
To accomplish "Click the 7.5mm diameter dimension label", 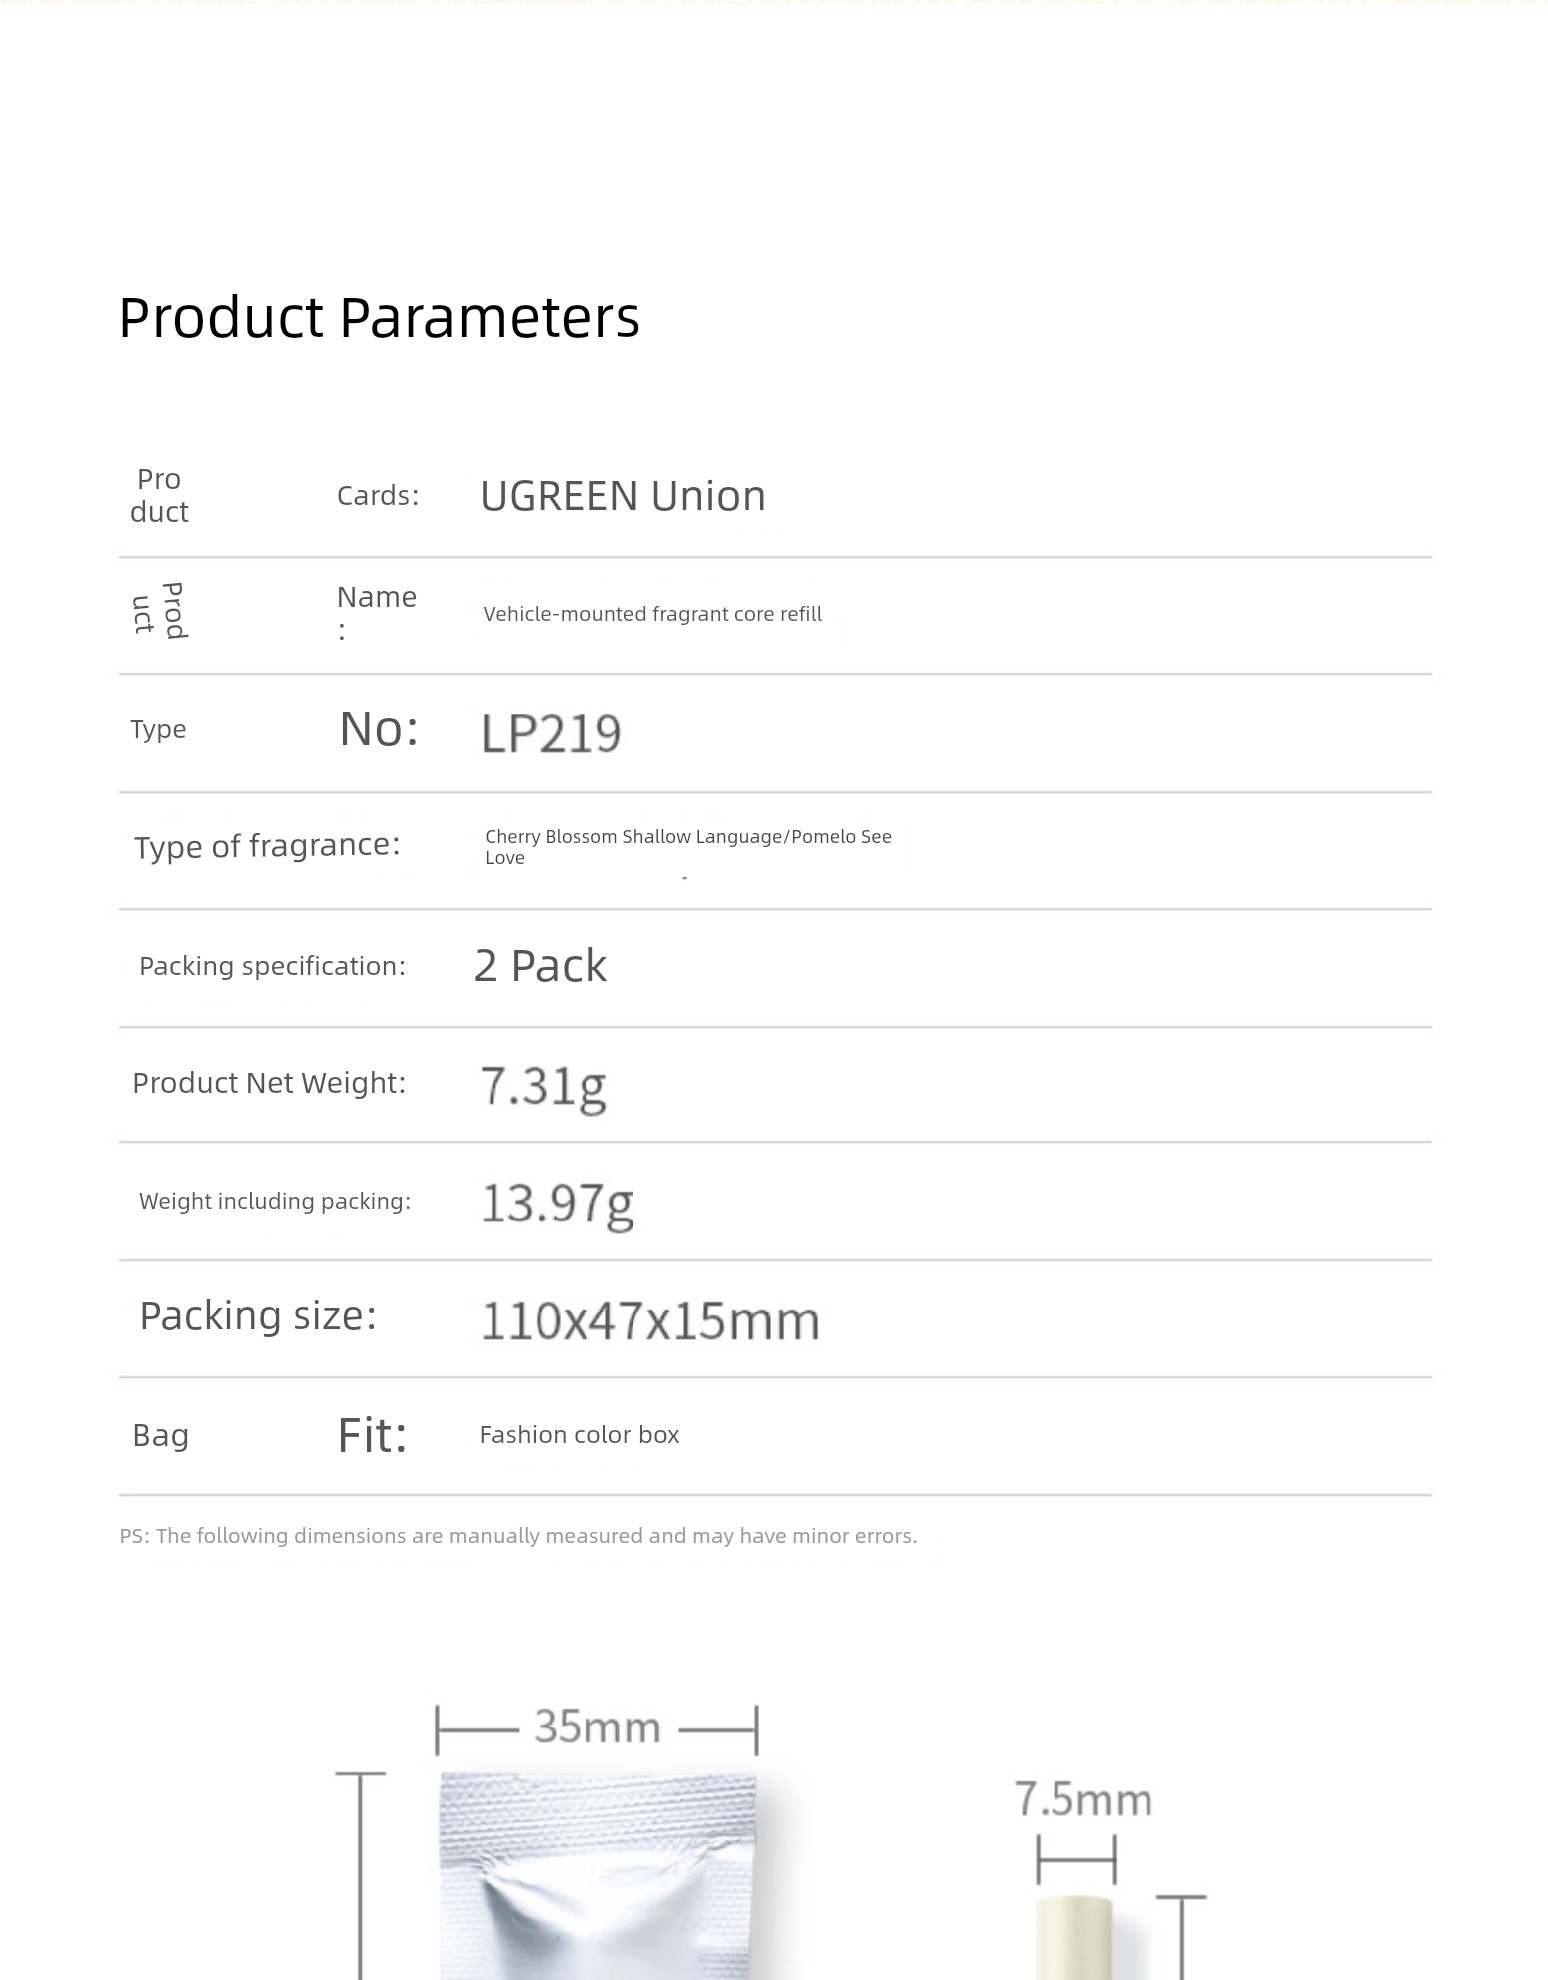I will (1084, 1799).
